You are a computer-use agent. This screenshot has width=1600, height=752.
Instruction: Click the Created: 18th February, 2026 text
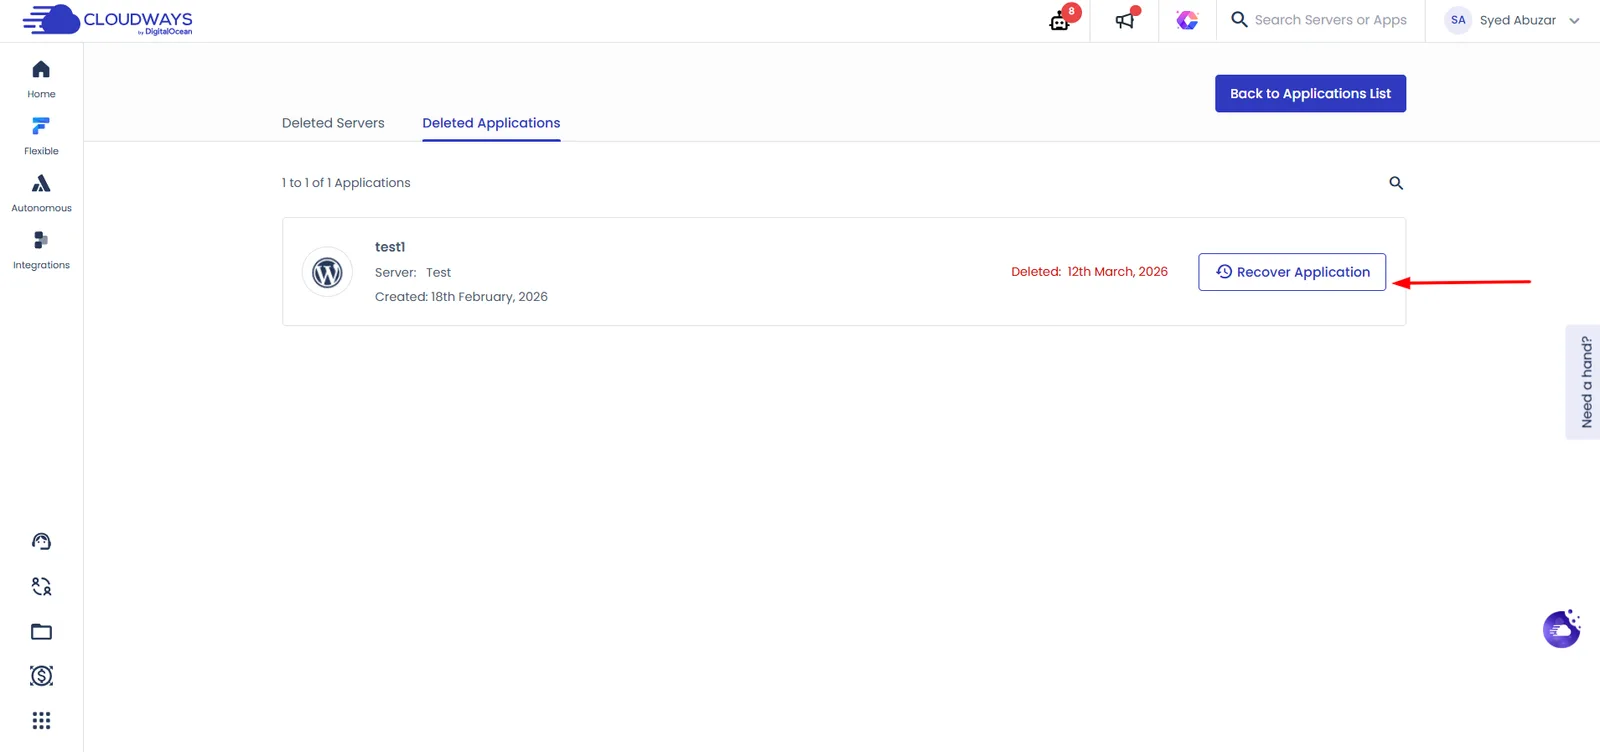(461, 297)
